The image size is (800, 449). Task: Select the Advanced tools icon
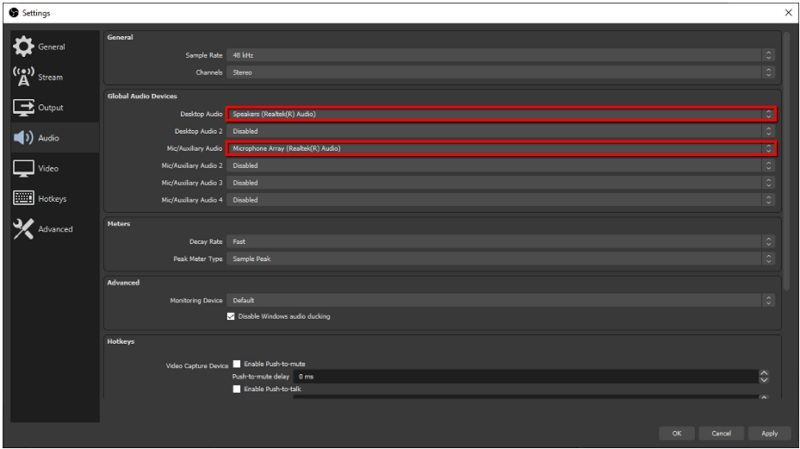(x=23, y=229)
